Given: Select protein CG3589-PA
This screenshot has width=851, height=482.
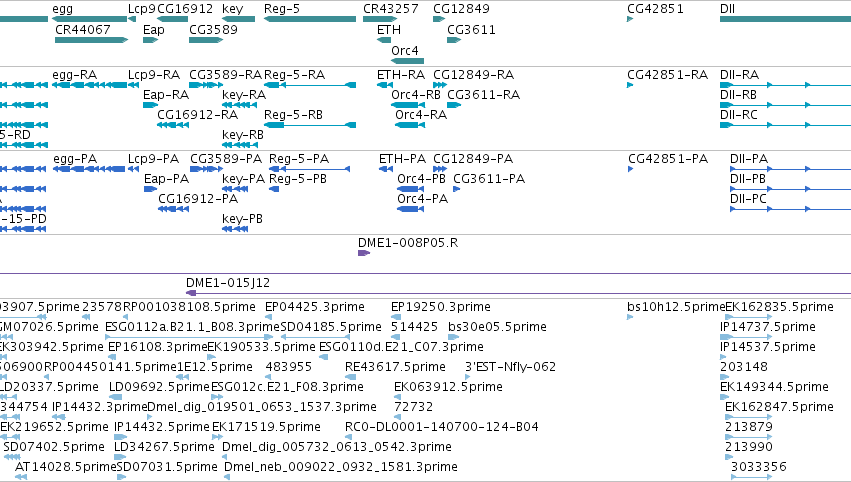Looking at the screenshot, I should (226, 159).
